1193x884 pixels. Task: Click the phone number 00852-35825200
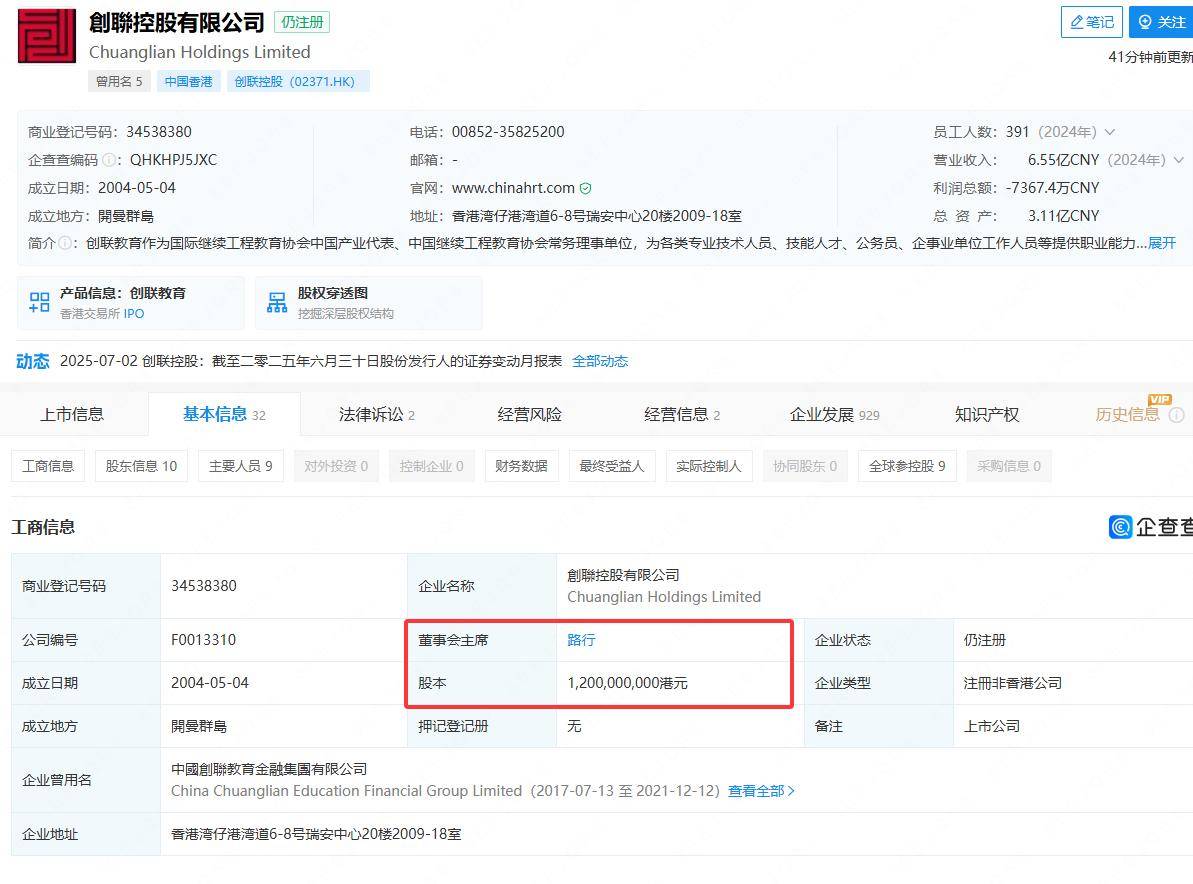(x=508, y=132)
